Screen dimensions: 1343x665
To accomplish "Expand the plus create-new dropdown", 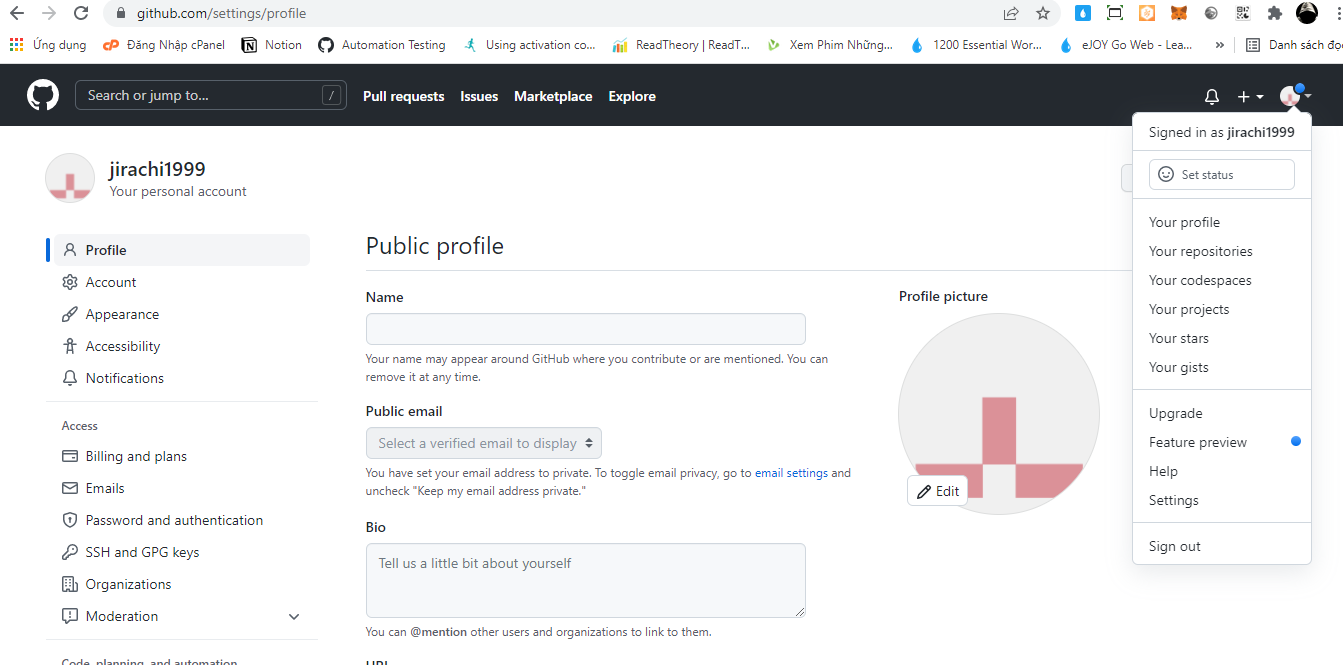I will pos(1250,97).
